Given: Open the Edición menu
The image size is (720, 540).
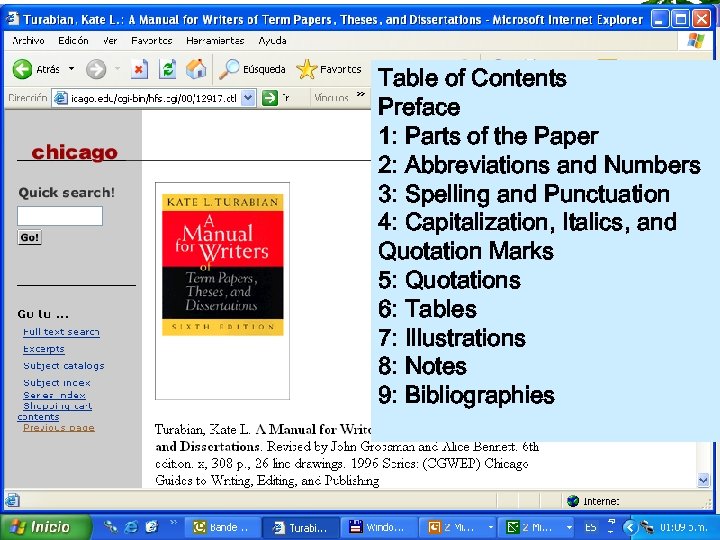Looking at the screenshot, I should (73, 40).
